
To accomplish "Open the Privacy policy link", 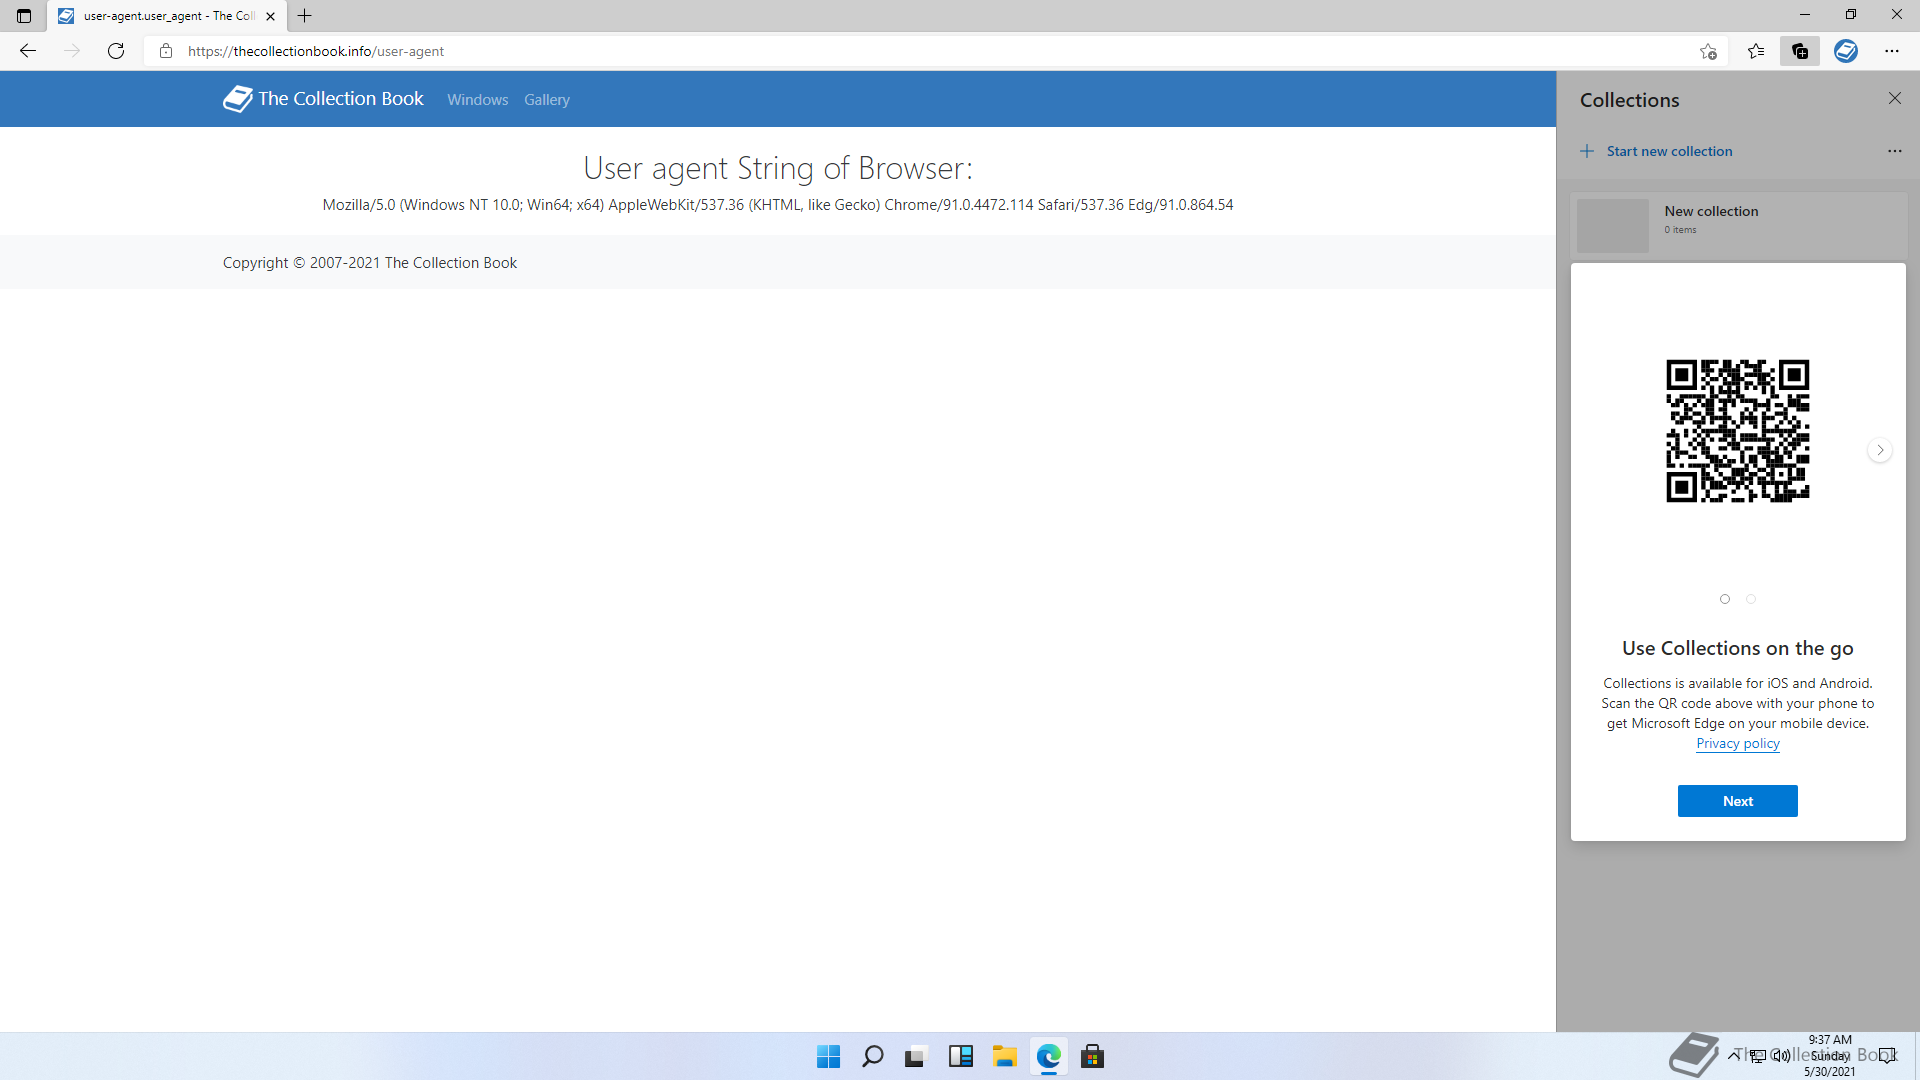I will click(1737, 743).
